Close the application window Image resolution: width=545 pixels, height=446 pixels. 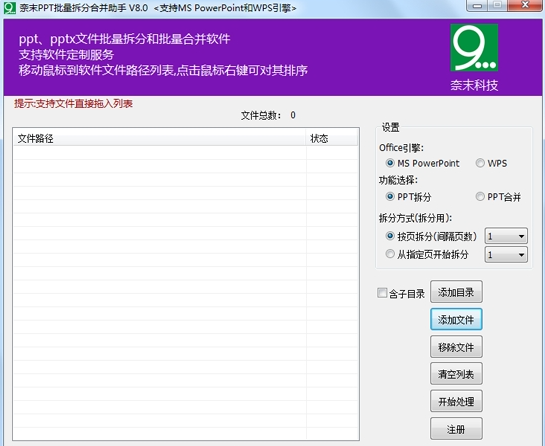coord(525,6)
